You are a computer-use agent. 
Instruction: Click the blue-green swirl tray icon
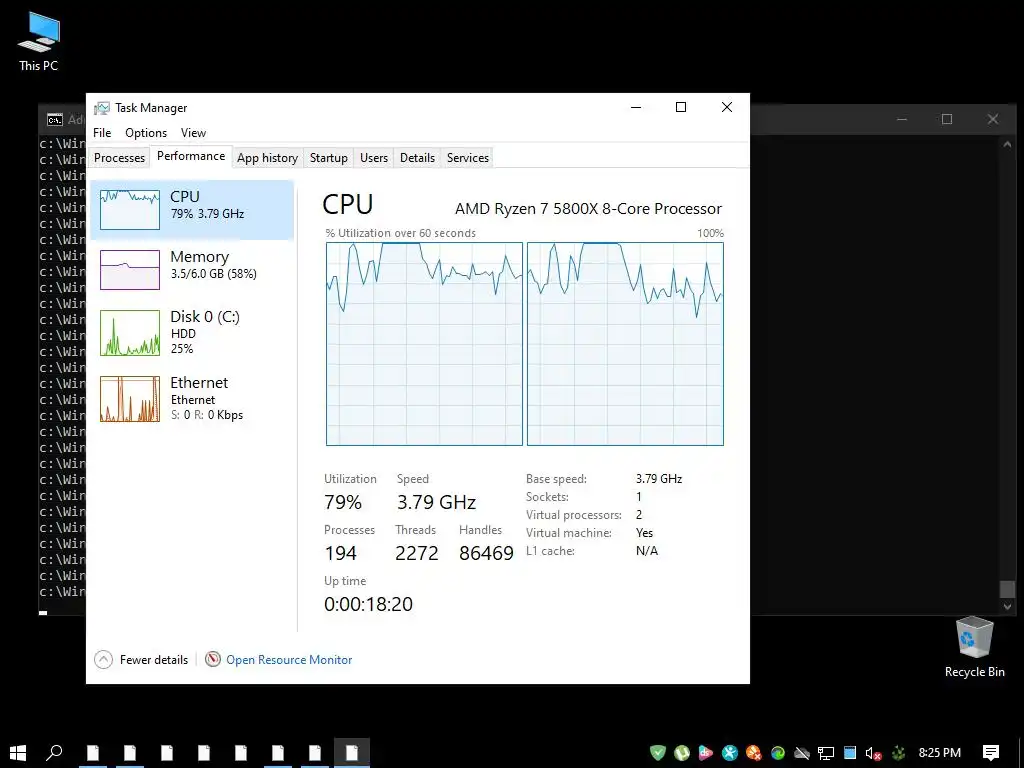778,753
